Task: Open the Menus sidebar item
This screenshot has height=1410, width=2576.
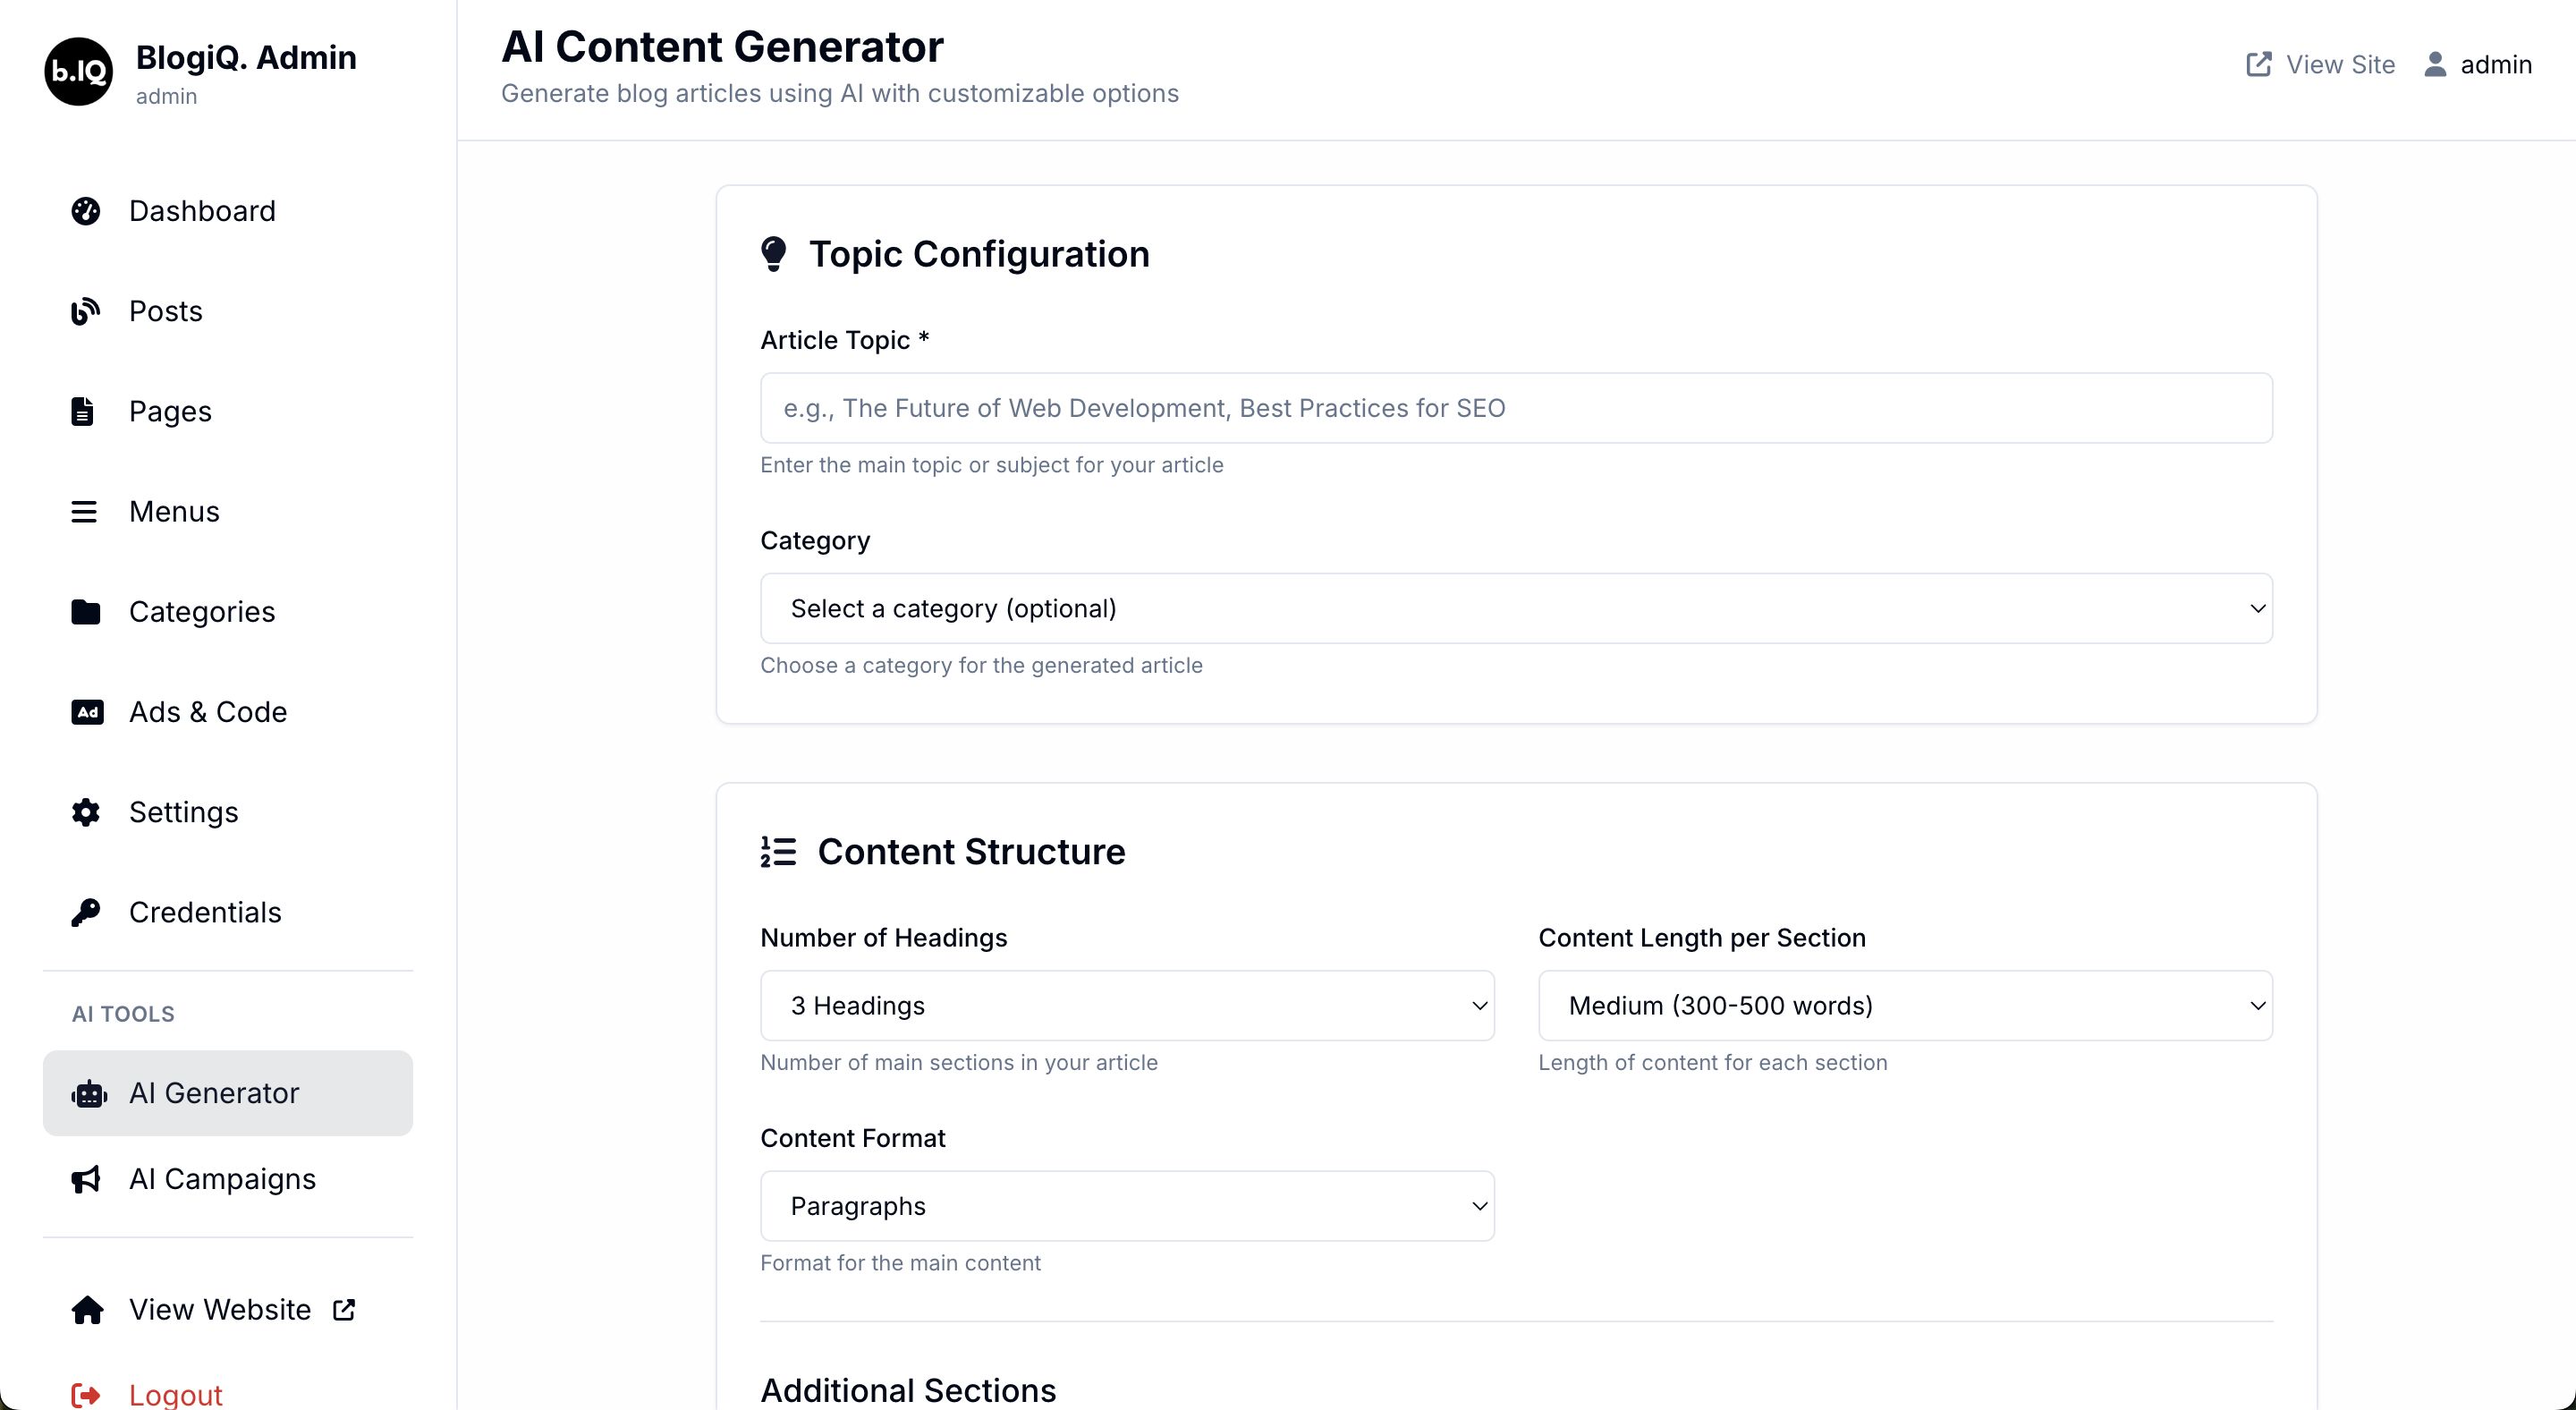Action: click(174, 511)
